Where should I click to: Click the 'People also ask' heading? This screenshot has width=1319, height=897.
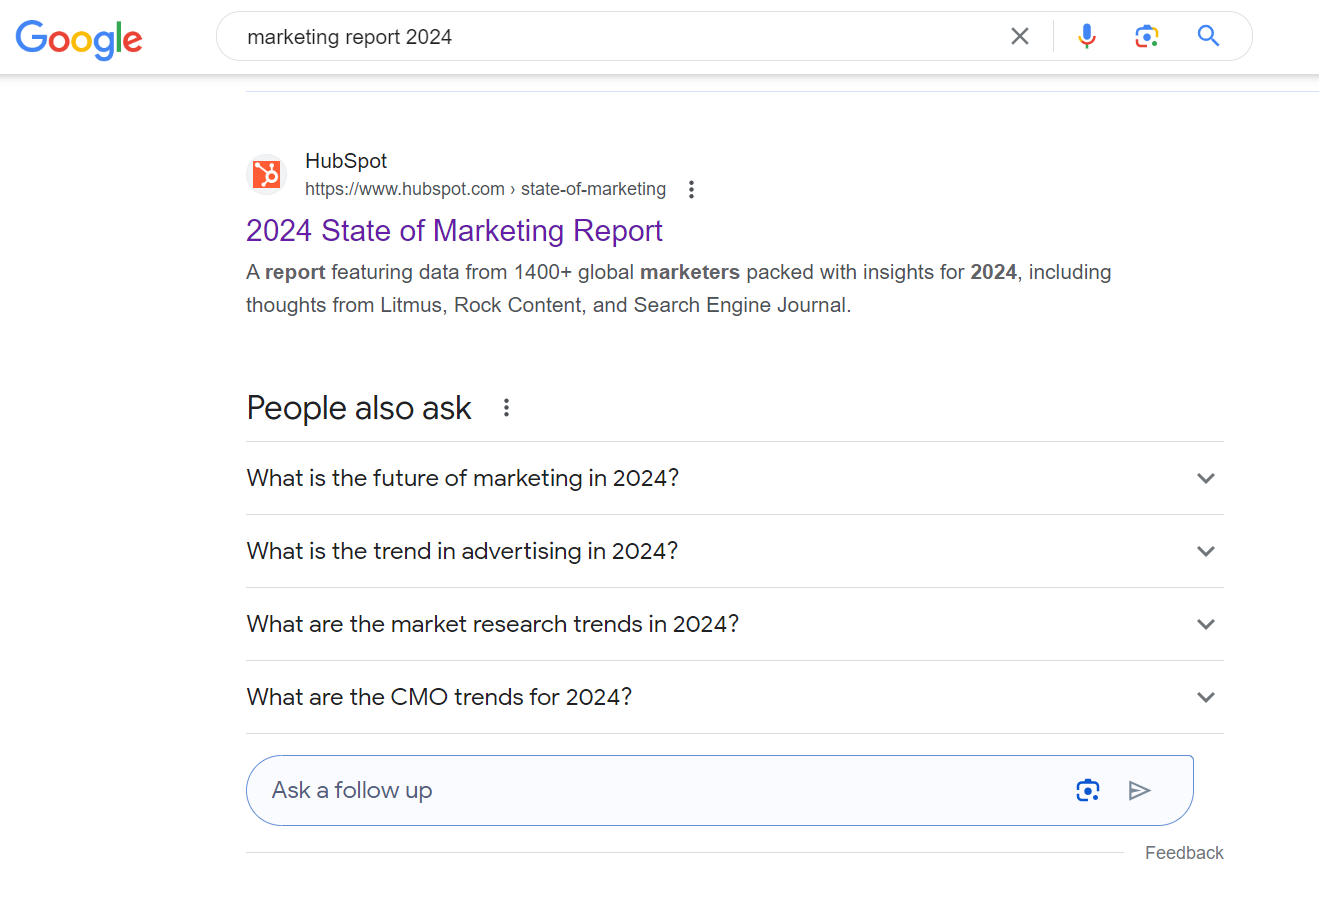coord(359,408)
